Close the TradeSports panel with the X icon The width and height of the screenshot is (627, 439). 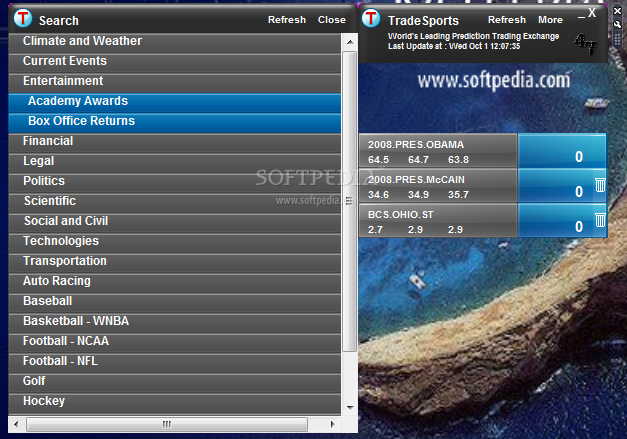coord(592,13)
